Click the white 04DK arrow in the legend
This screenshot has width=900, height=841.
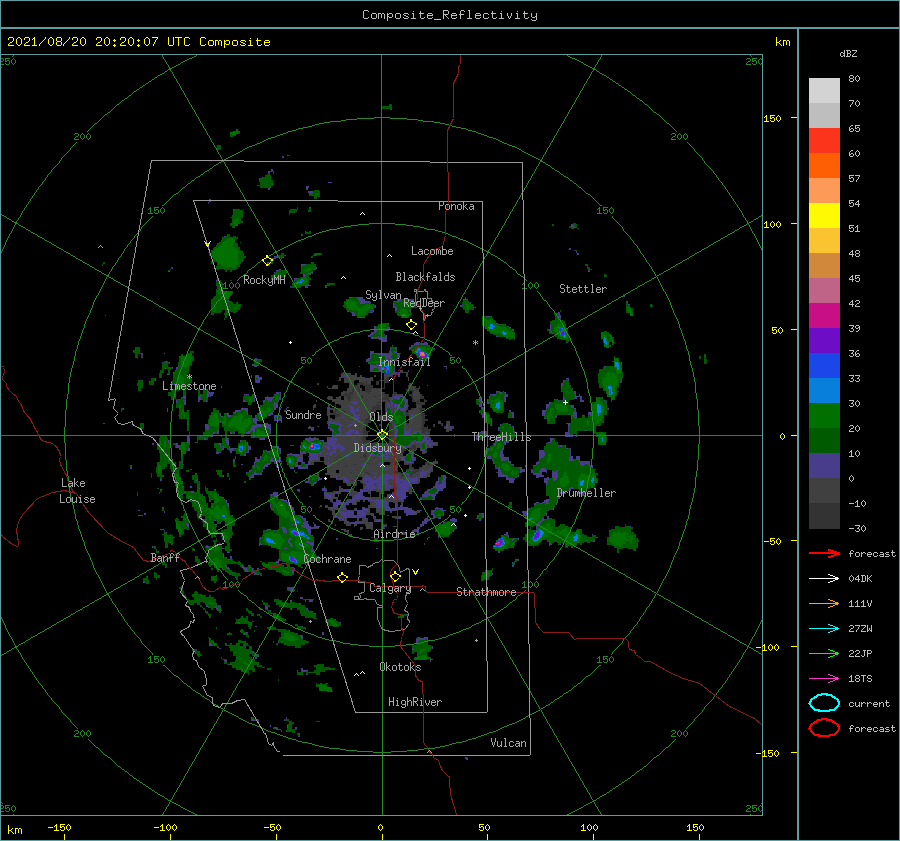click(x=824, y=579)
